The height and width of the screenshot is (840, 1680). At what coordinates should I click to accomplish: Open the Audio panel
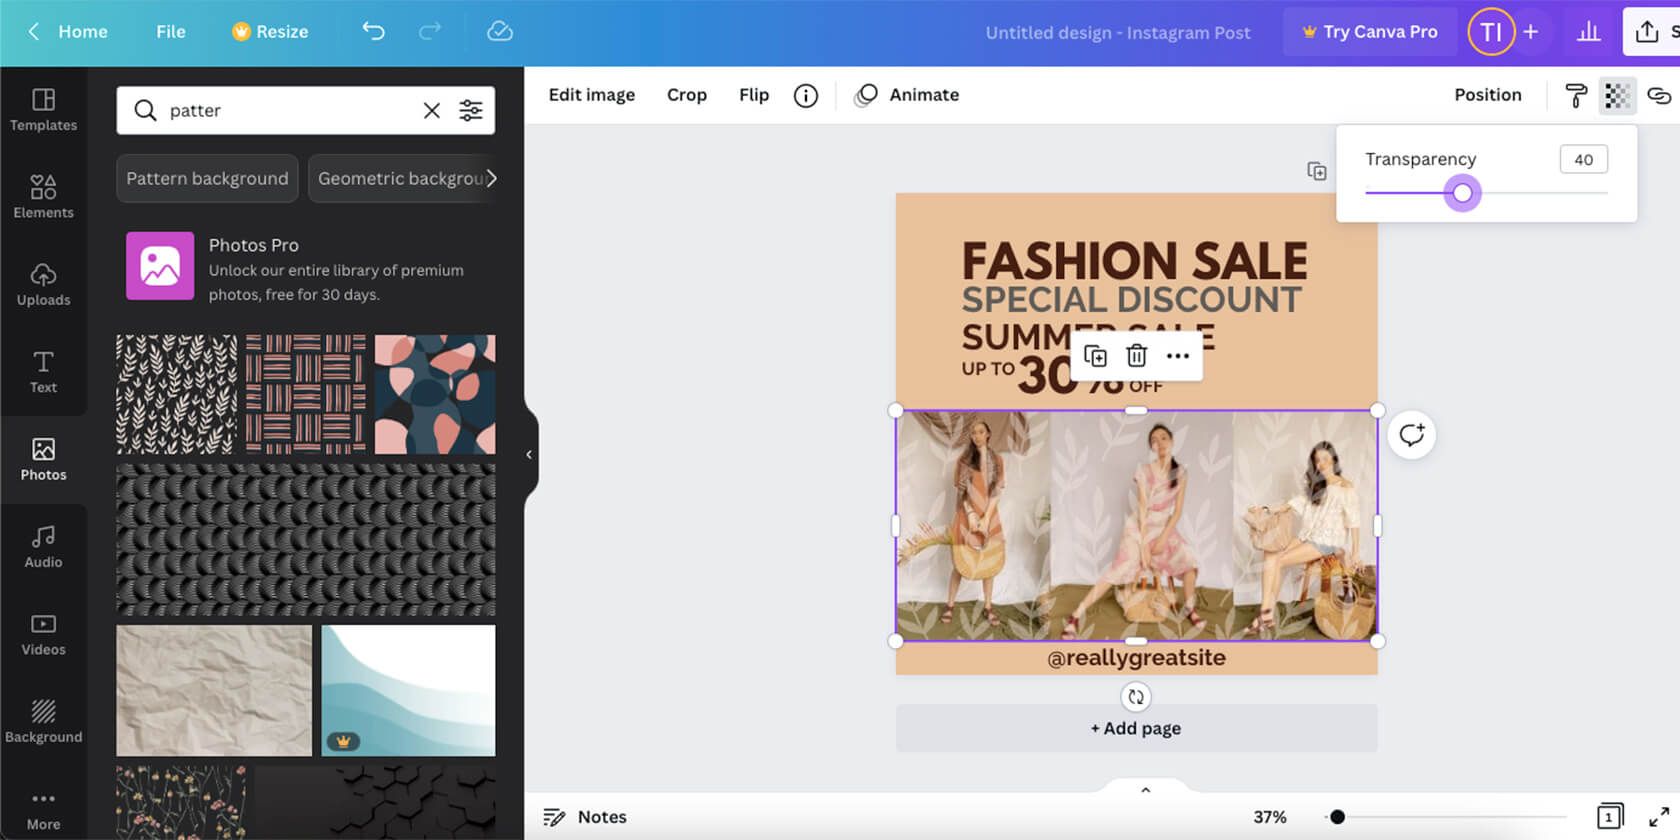43,547
